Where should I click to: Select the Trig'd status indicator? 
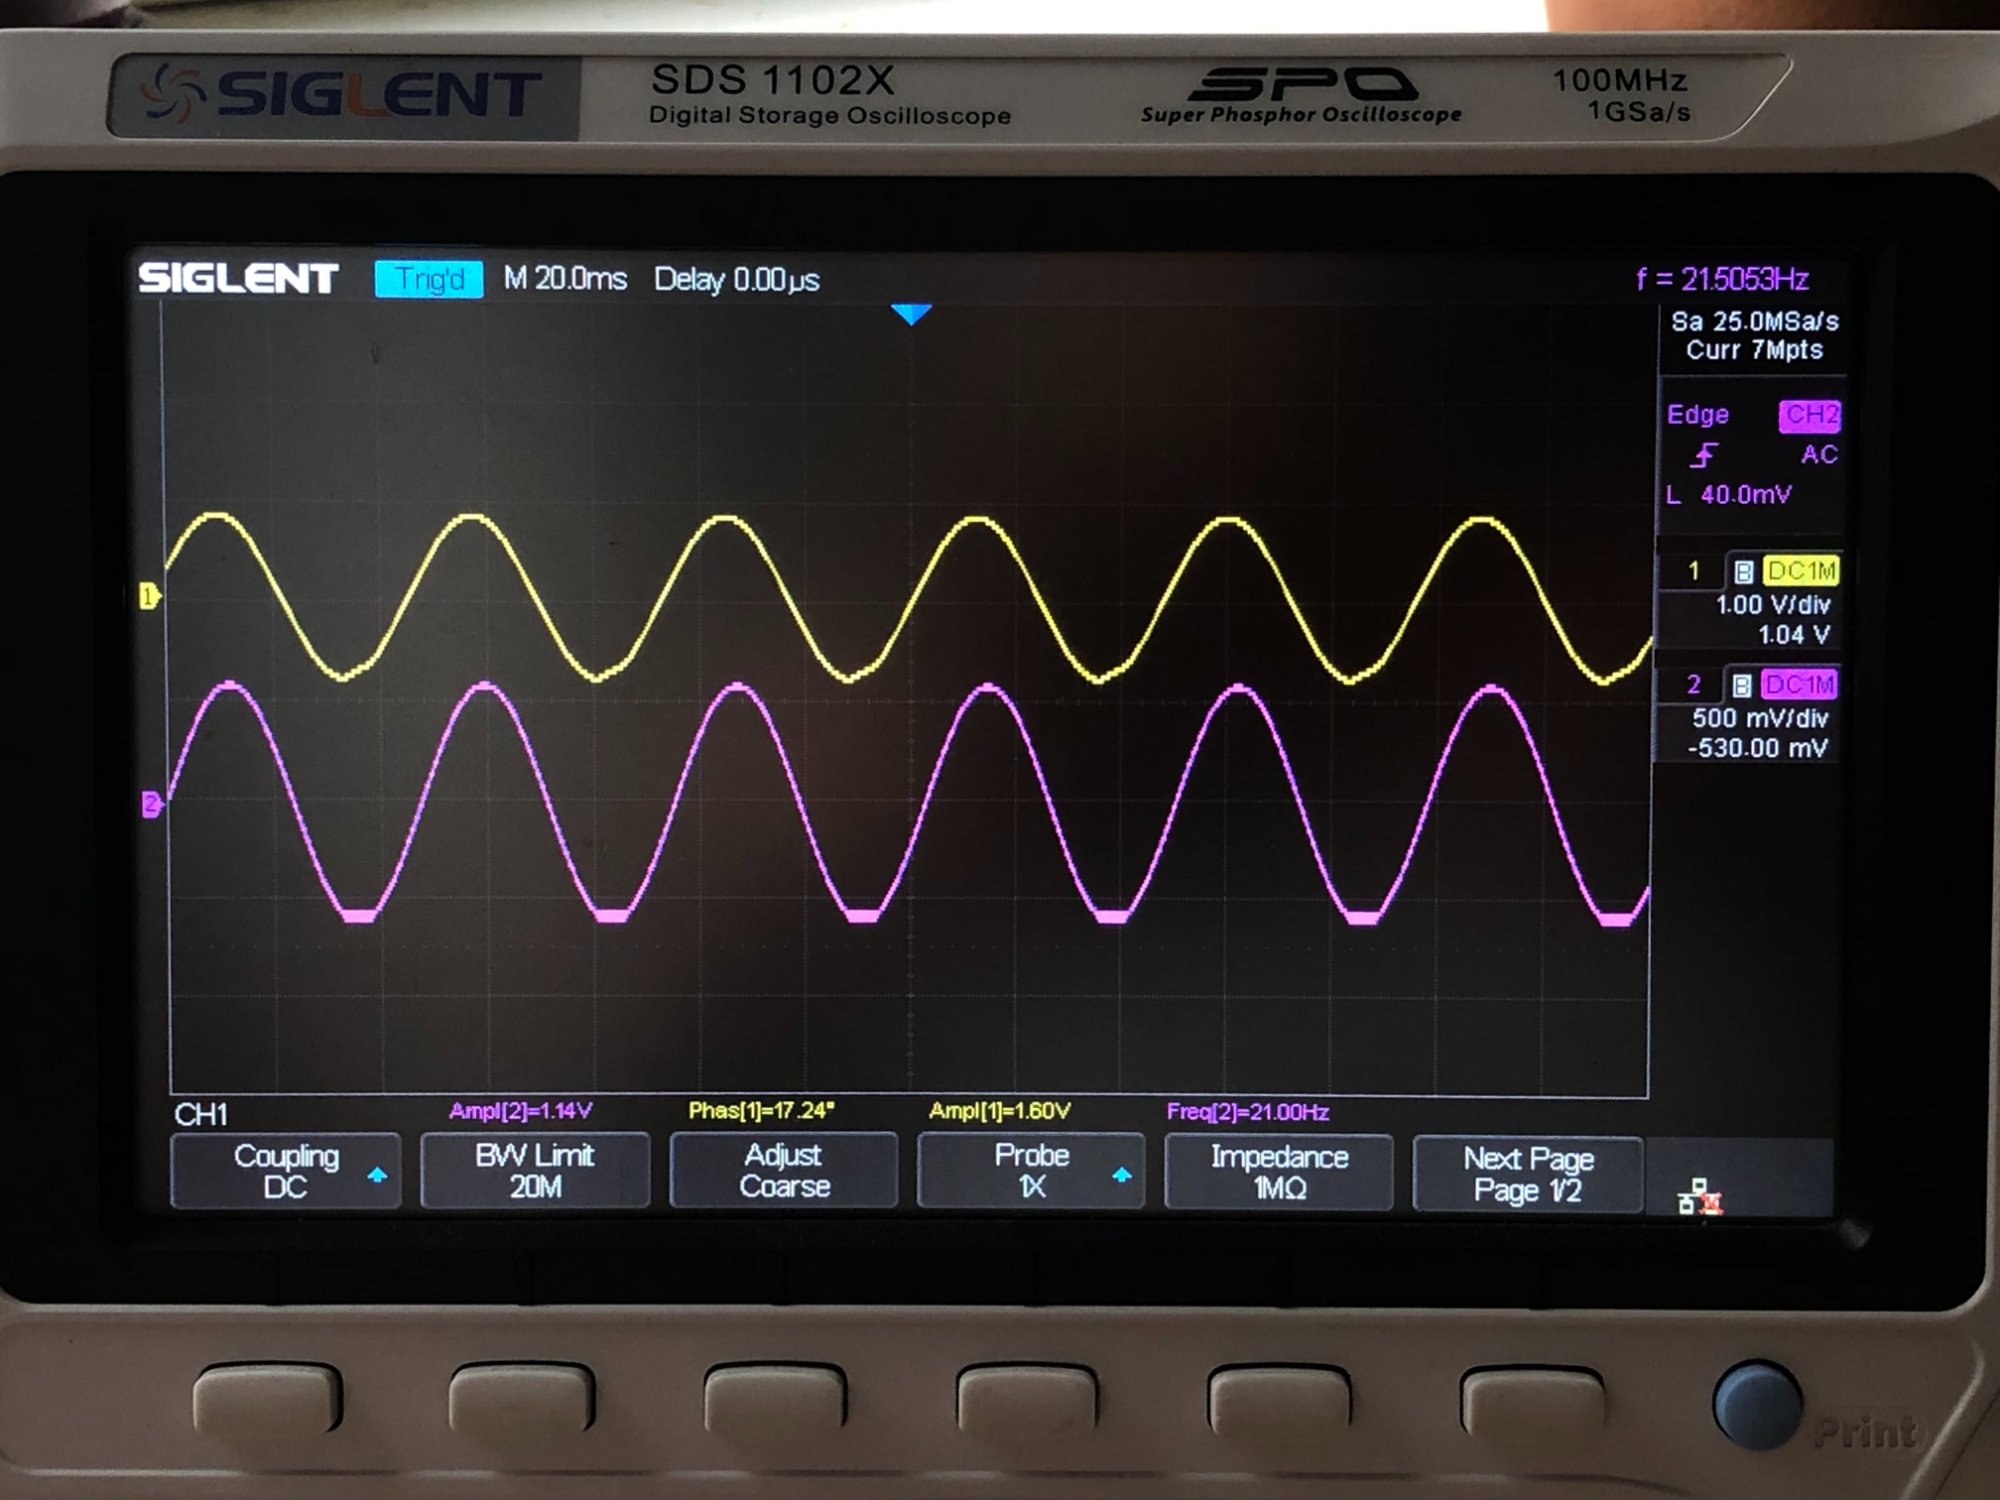(x=429, y=279)
